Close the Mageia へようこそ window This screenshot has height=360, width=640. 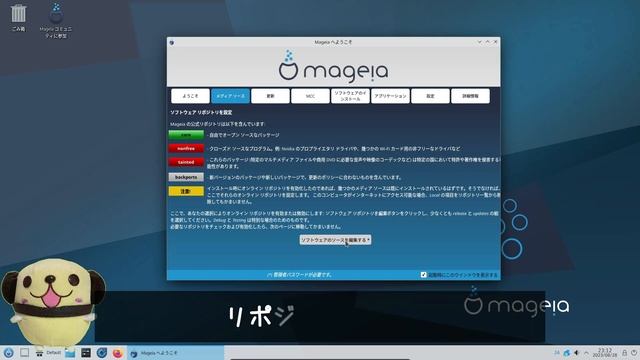(x=496, y=42)
